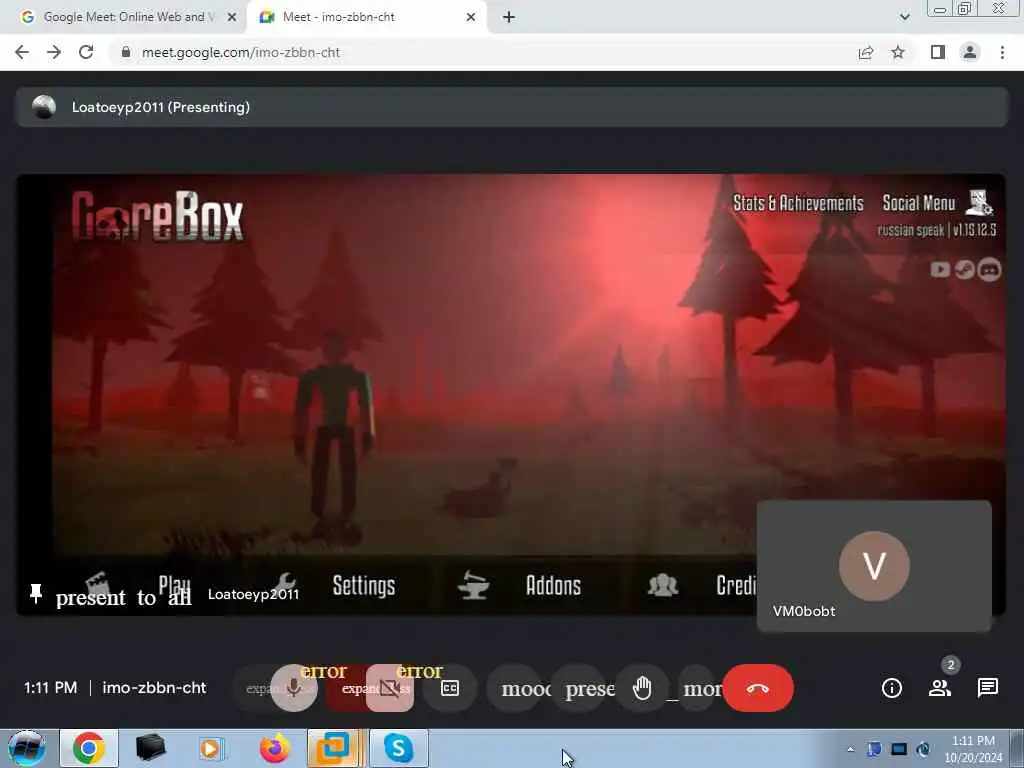Close the Meet - imo-zbbn-cht tab
This screenshot has width=1024, height=768.
pos(471,17)
